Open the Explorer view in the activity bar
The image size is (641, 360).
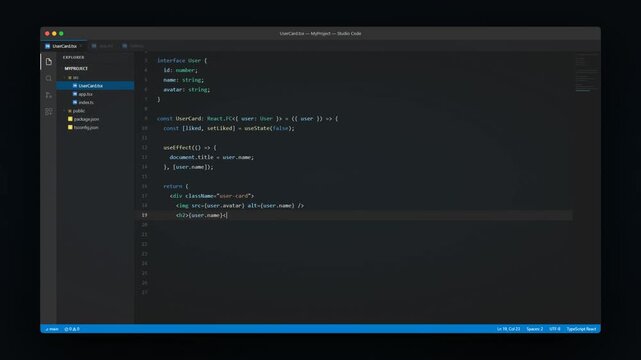49,62
